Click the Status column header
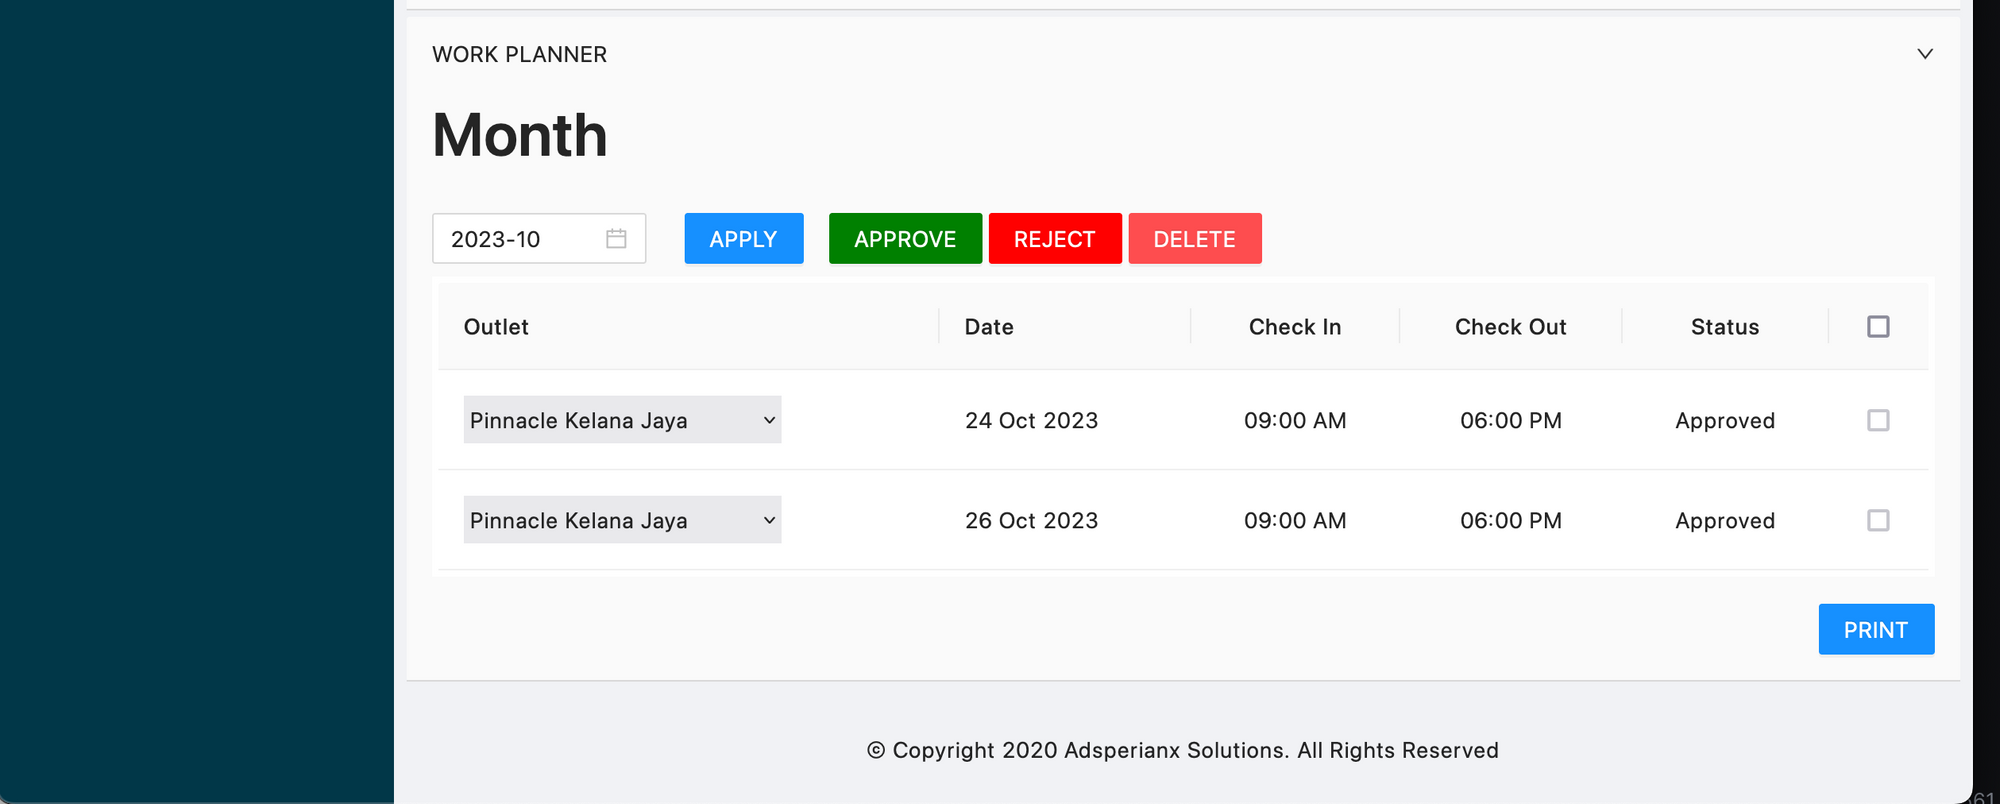 (1724, 327)
